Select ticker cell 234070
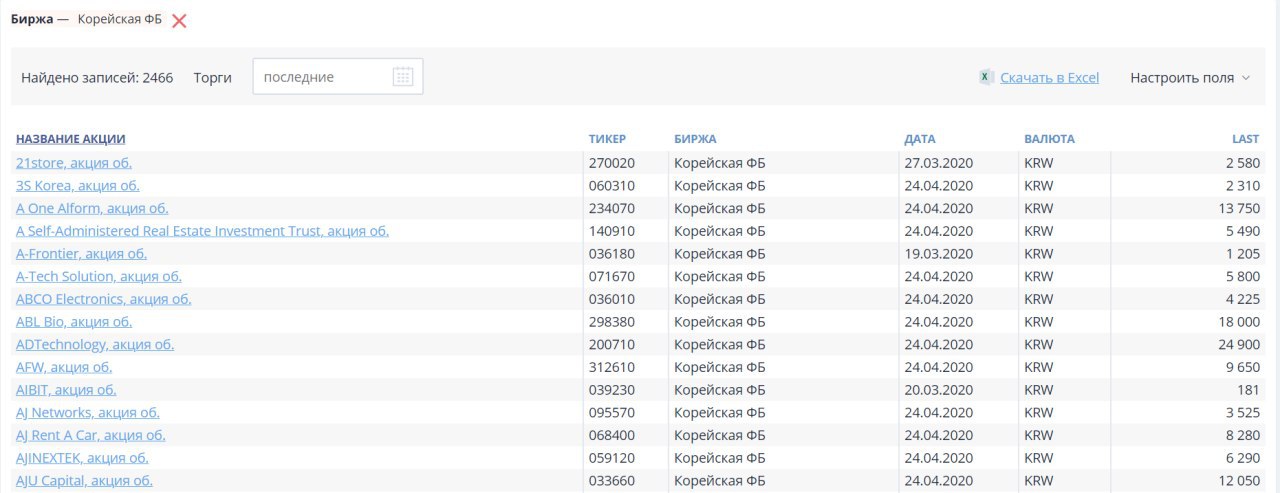Image resolution: width=1280 pixels, height=493 pixels. (612, 208)
